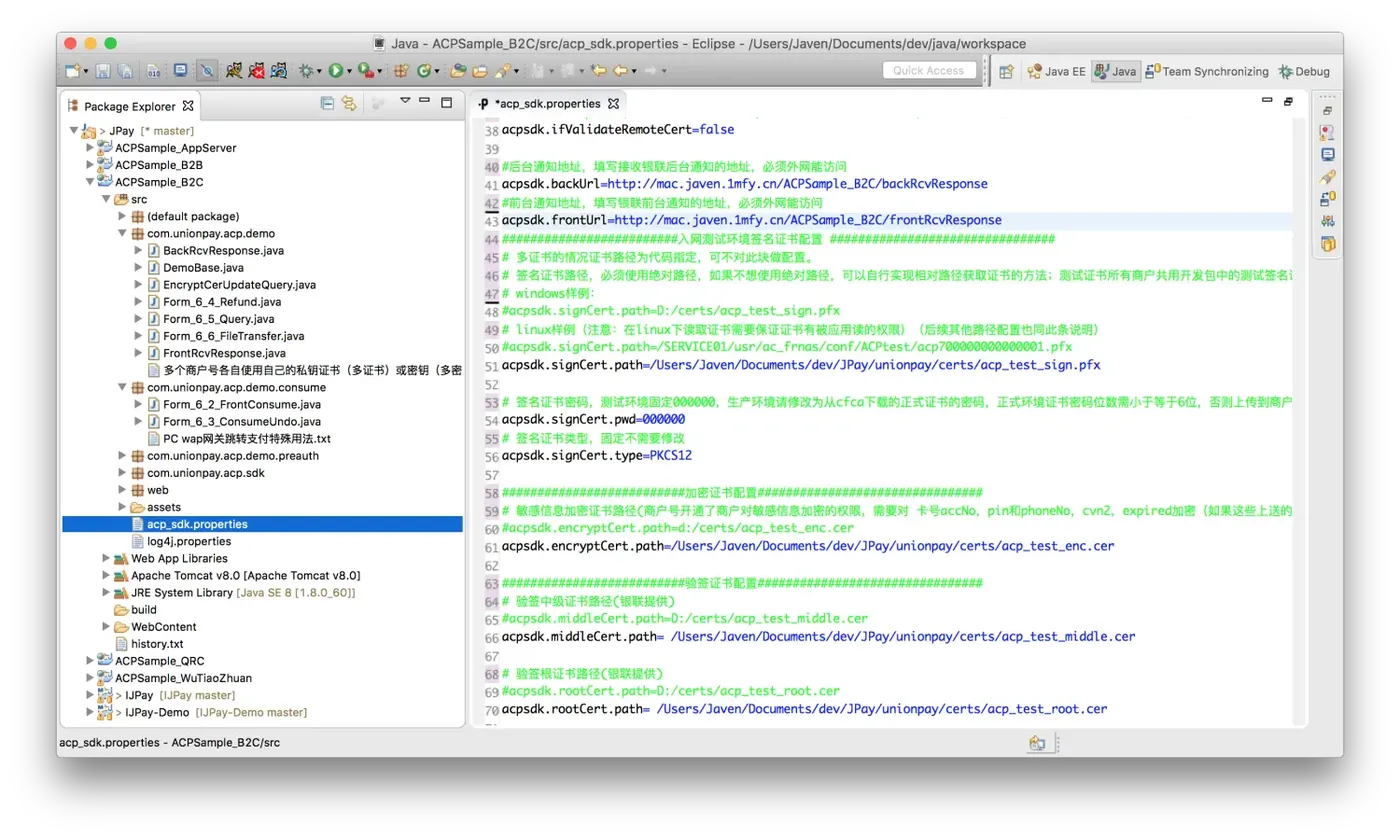Click the Save toolbar icon
This screenshot has width=1400, height=838.
coord(105,71)
